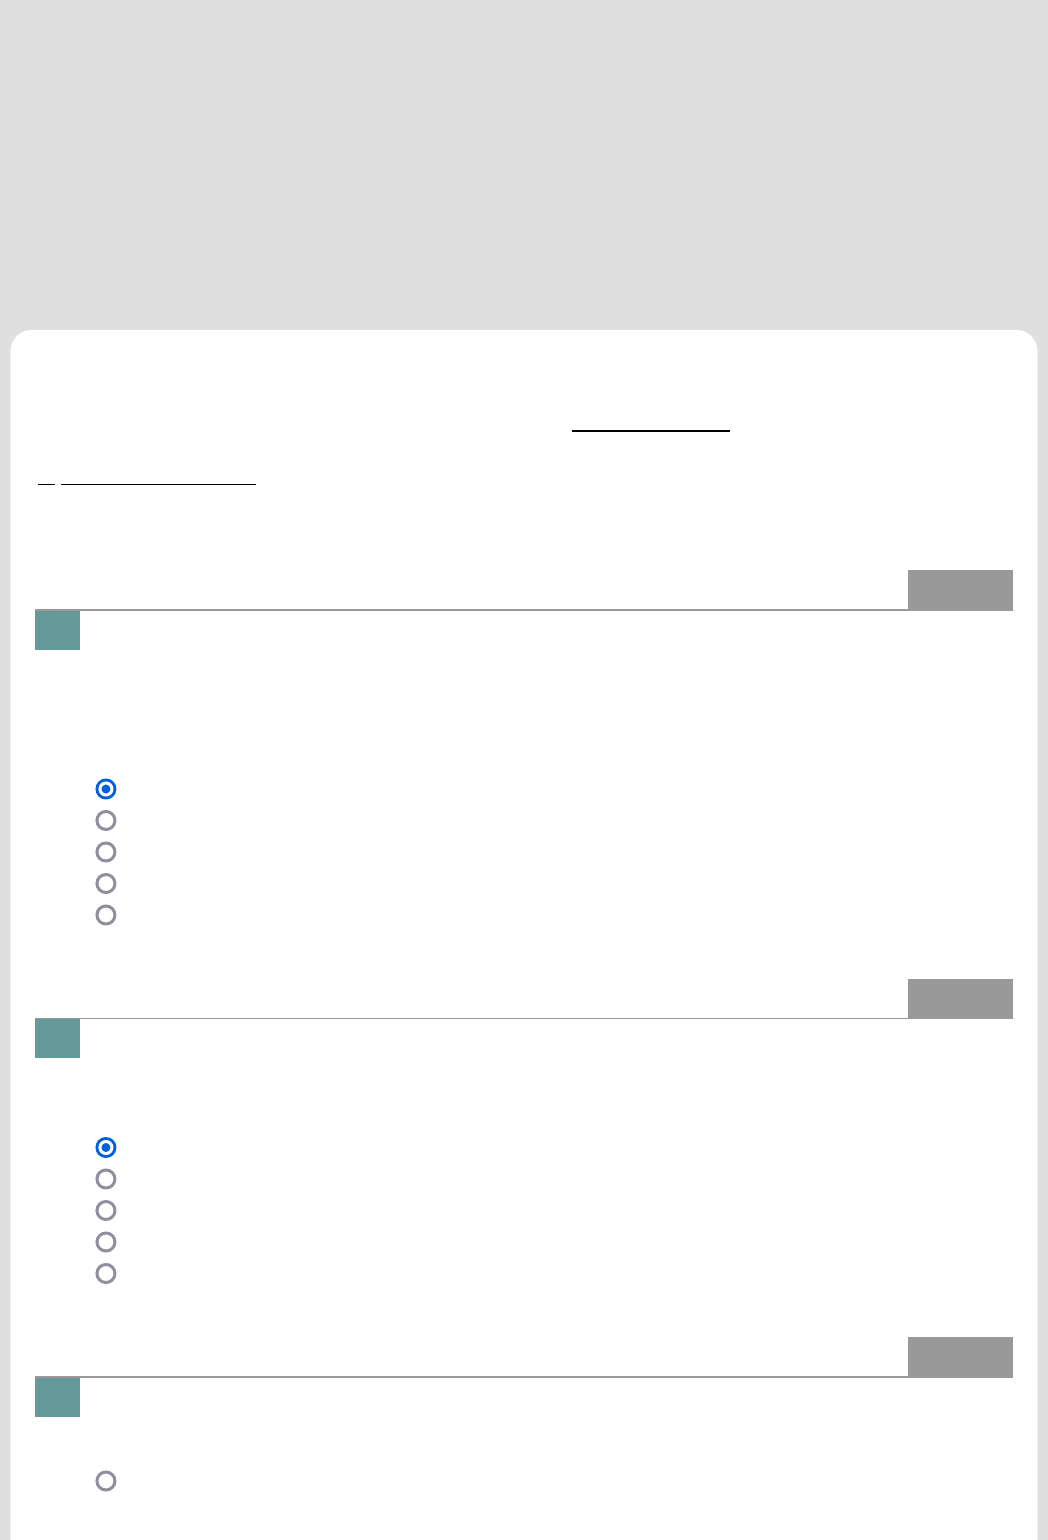Viewport: 1048px width, 1540px height.
Task: Click the gray points box above first question
Action: tap(960, 590)
